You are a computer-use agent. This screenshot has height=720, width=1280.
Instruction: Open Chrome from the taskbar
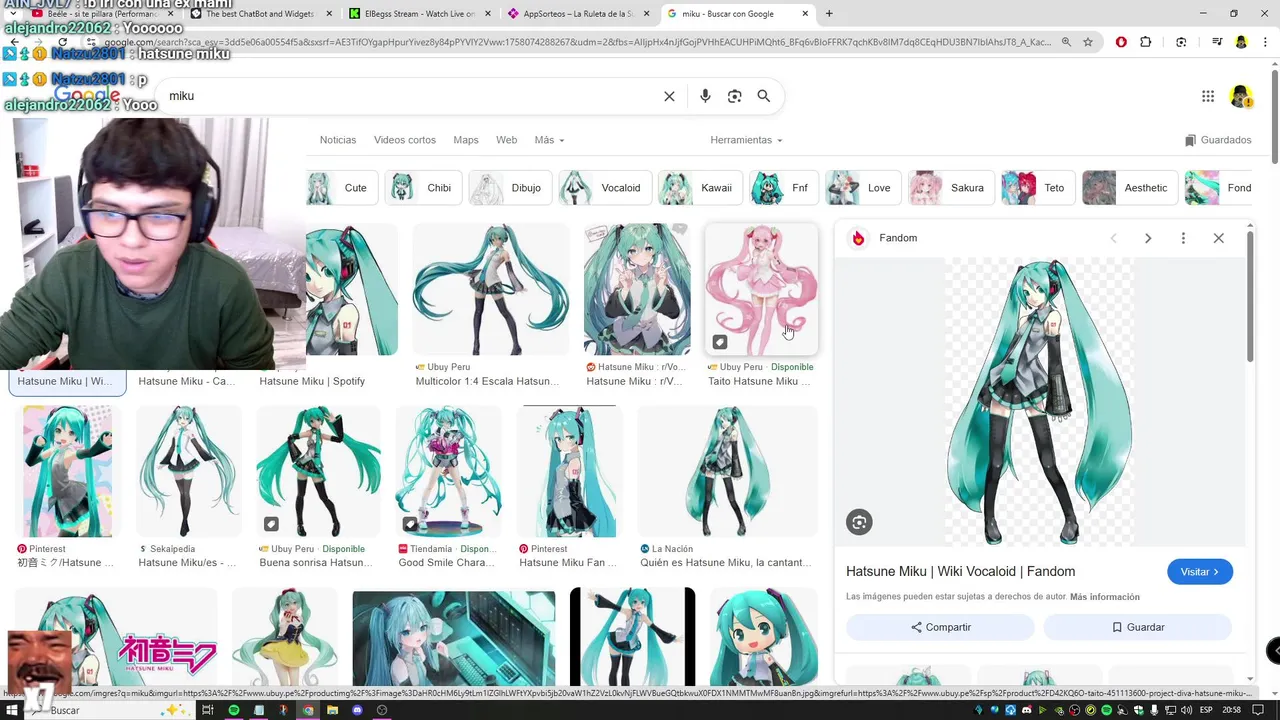[x=308, y=710]
